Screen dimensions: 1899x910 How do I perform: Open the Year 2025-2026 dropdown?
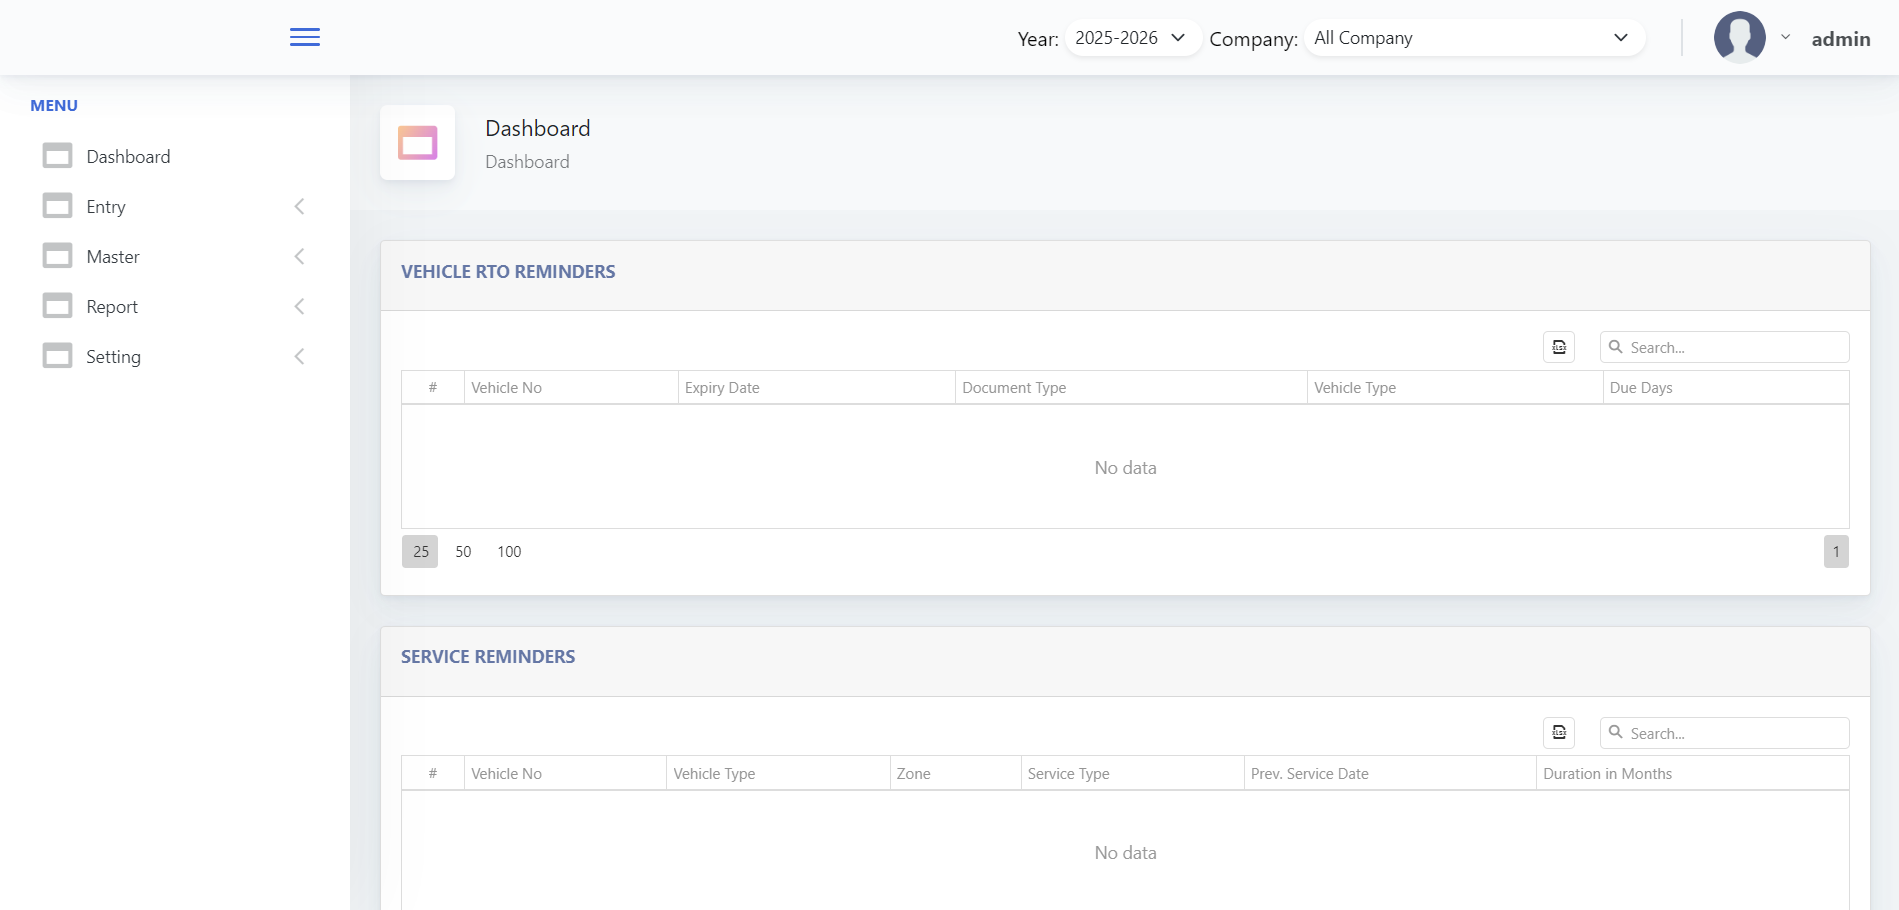point(1131,38)
